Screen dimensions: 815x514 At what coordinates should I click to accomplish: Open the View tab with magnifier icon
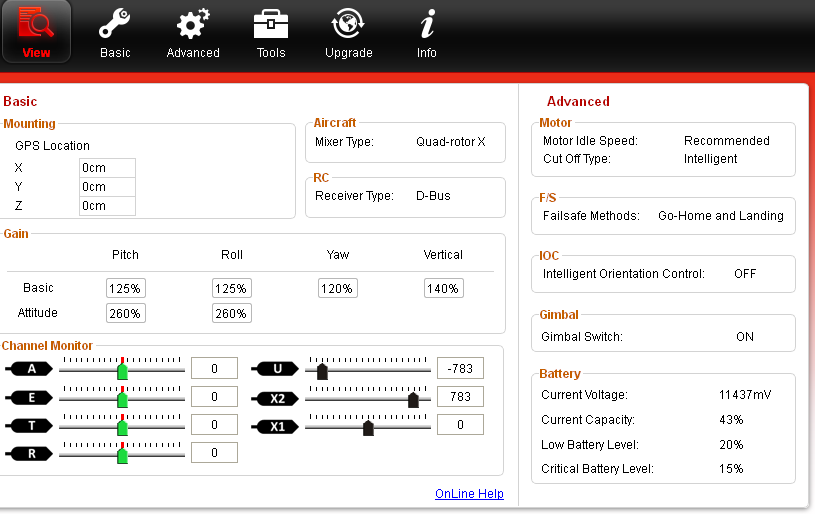[36, 32]
